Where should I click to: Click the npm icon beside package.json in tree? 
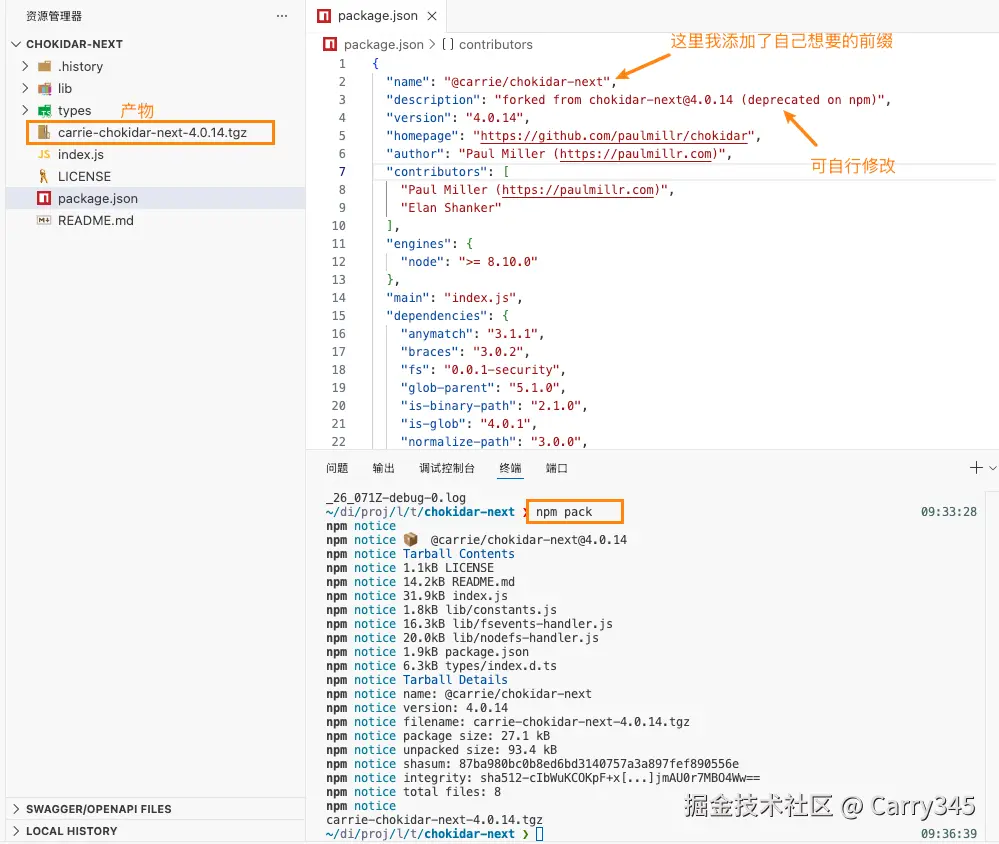click(44, 198)
